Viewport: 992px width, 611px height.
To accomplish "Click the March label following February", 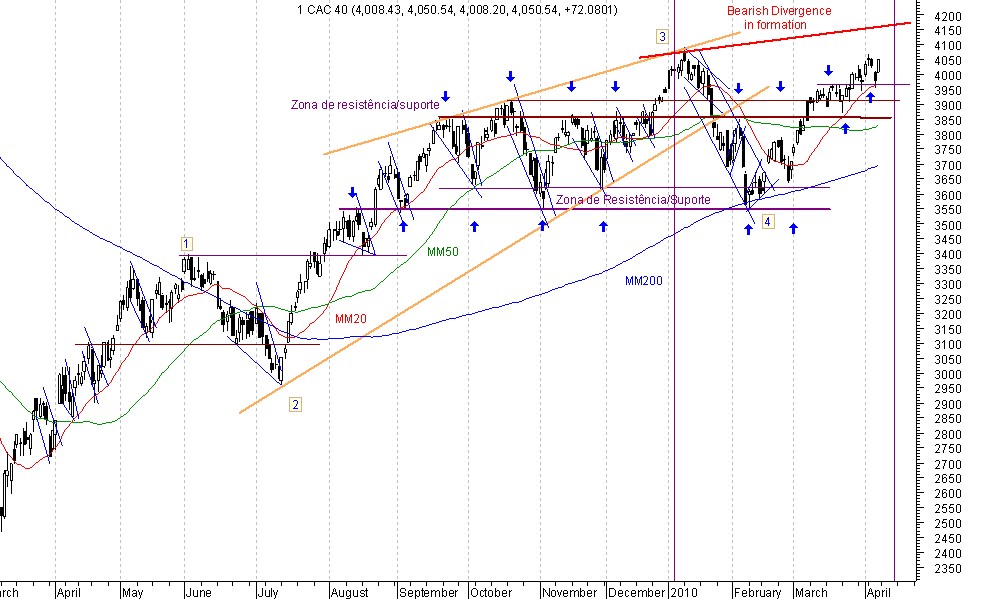I will pyautogui.click(x=811, y=593).
